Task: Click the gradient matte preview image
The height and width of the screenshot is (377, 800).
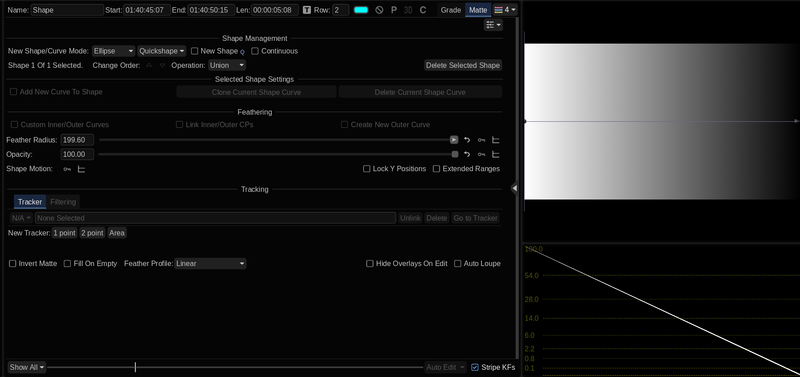Action: pyautogui.click(x=662, y=121)
